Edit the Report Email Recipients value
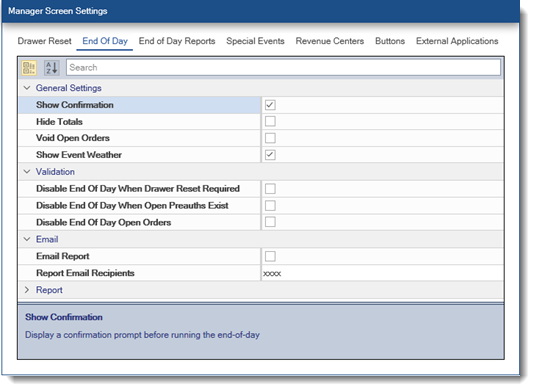 (x=382, y=273)
